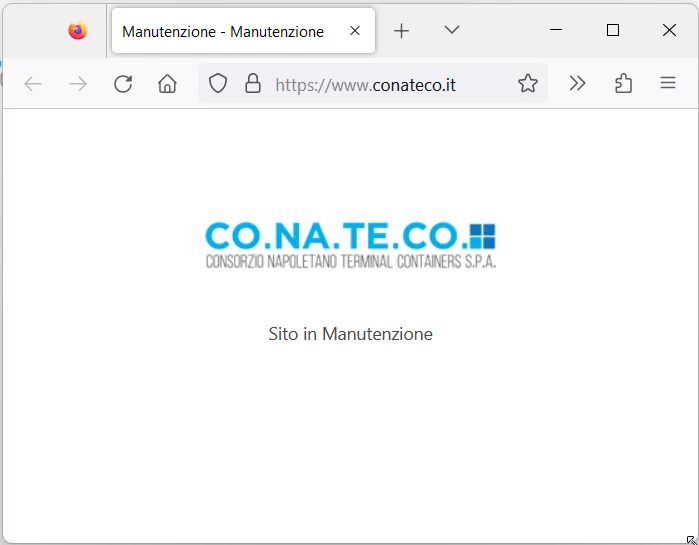Reload the current page
The width and height of the screenshot is (699, 545).
123,84
